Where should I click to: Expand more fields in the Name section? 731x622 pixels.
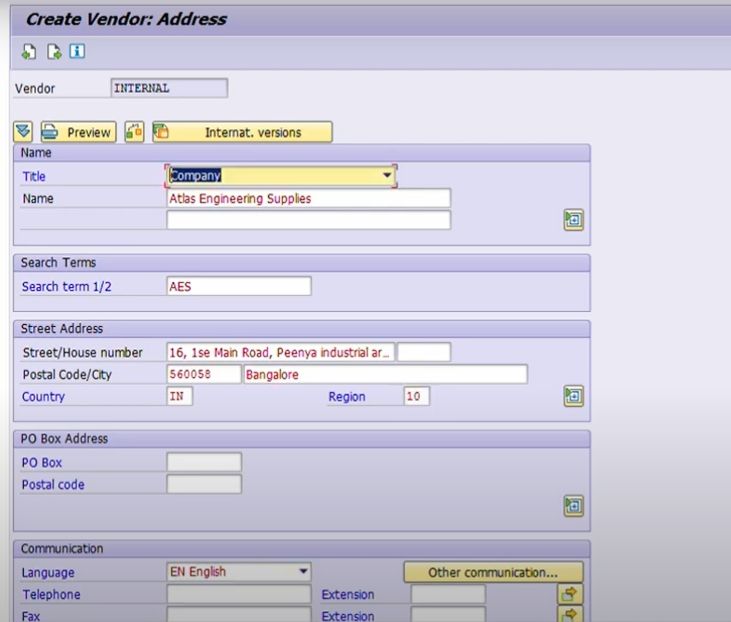573,220
